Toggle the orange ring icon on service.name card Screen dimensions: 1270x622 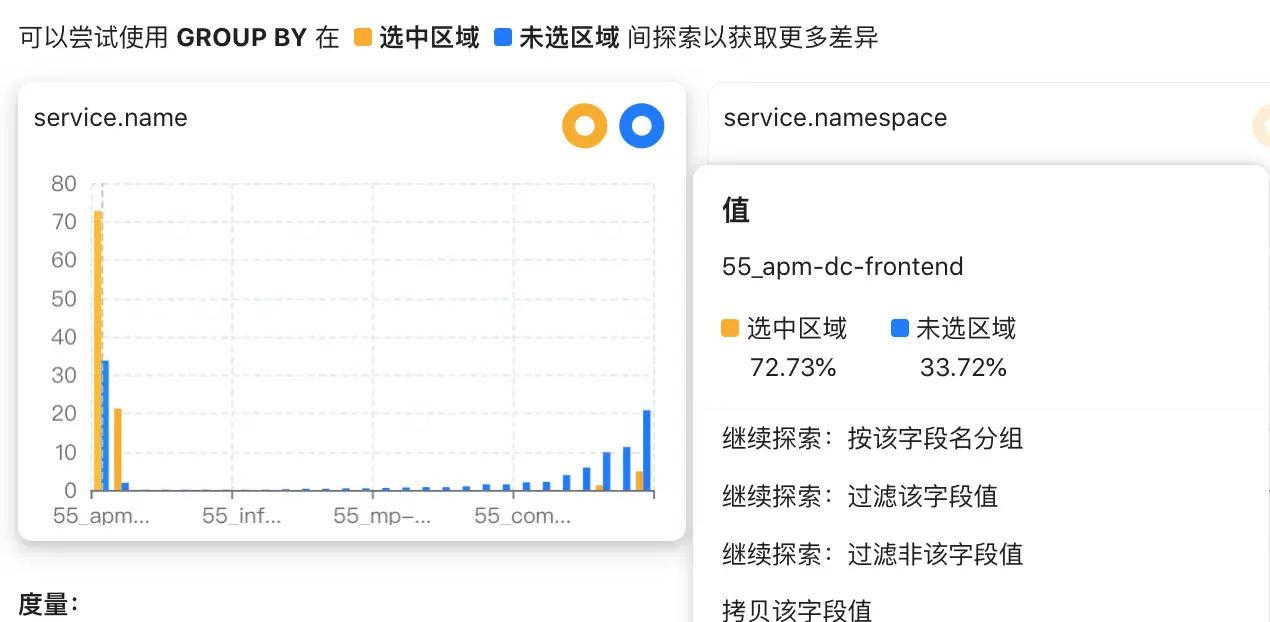click(x=585, y=126)
